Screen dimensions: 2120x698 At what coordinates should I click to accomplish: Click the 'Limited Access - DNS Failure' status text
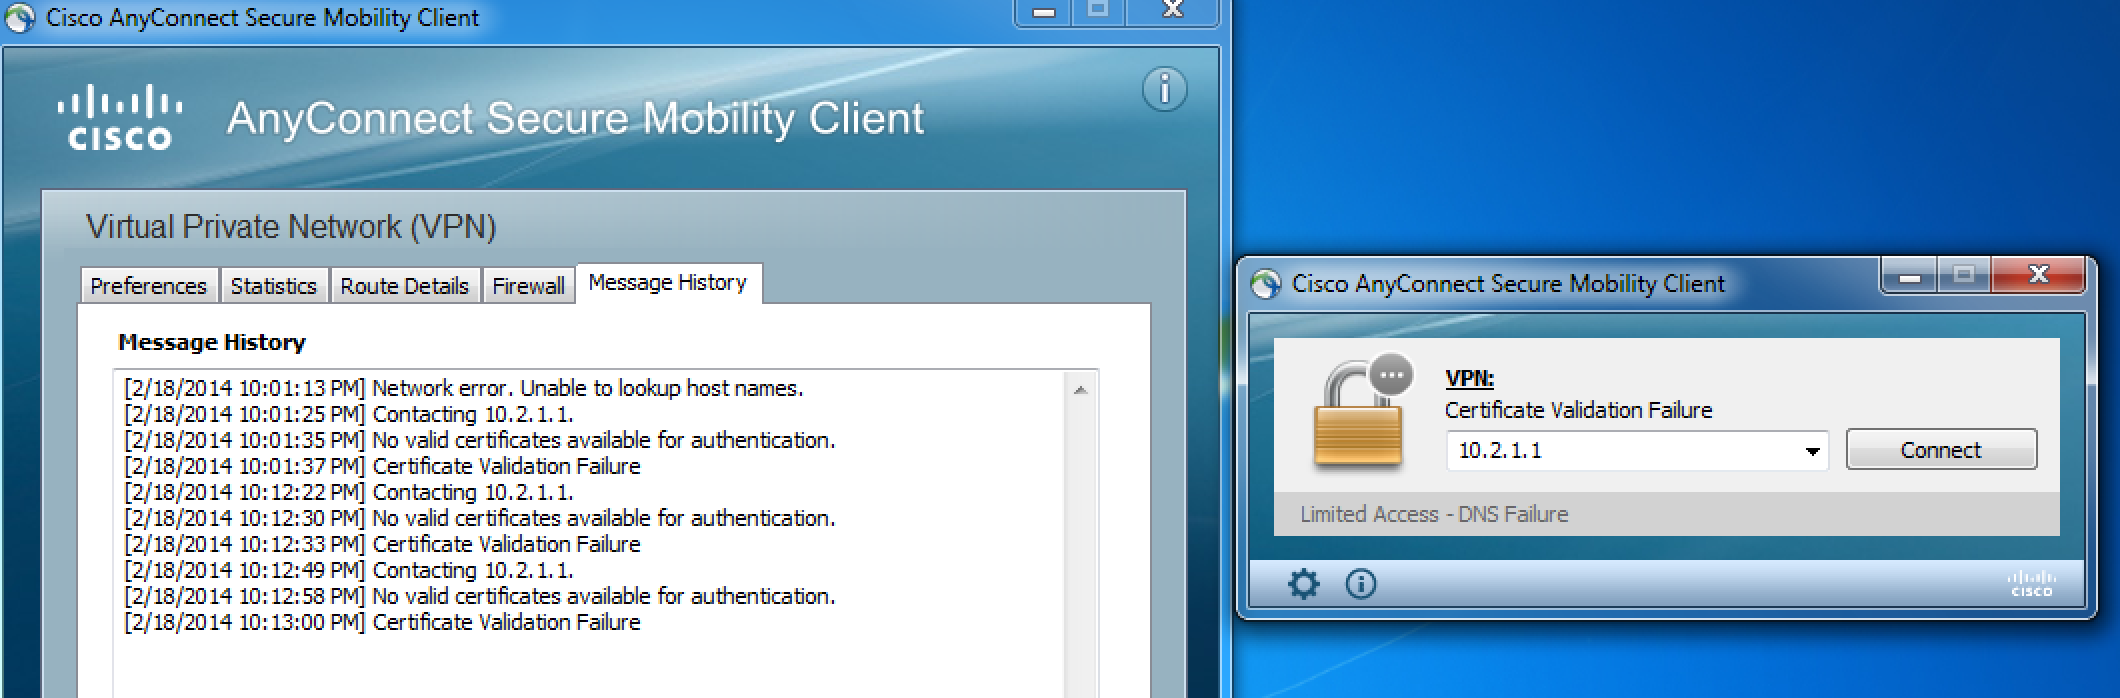[1434, 515]
